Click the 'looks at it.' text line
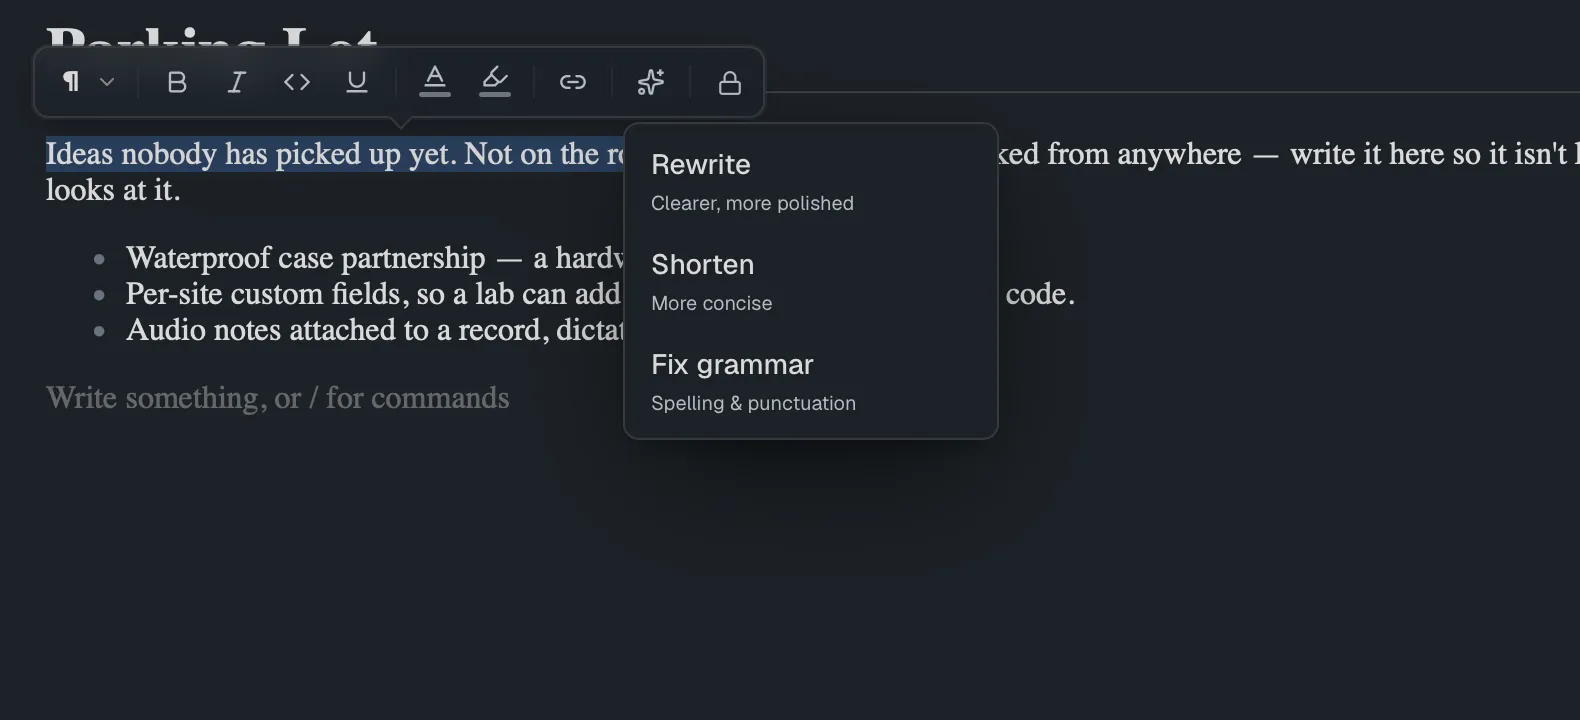 [113, 190]
